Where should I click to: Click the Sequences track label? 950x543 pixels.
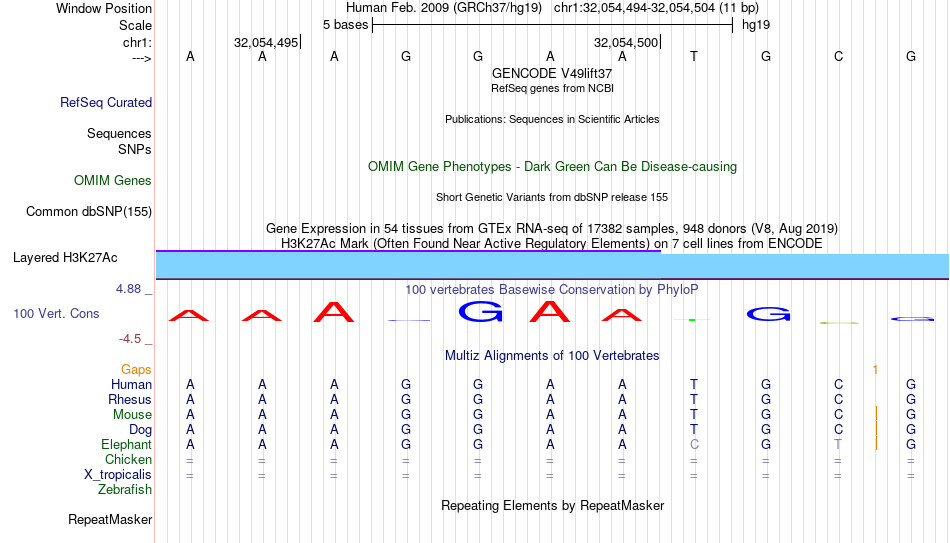click(119, 133)
